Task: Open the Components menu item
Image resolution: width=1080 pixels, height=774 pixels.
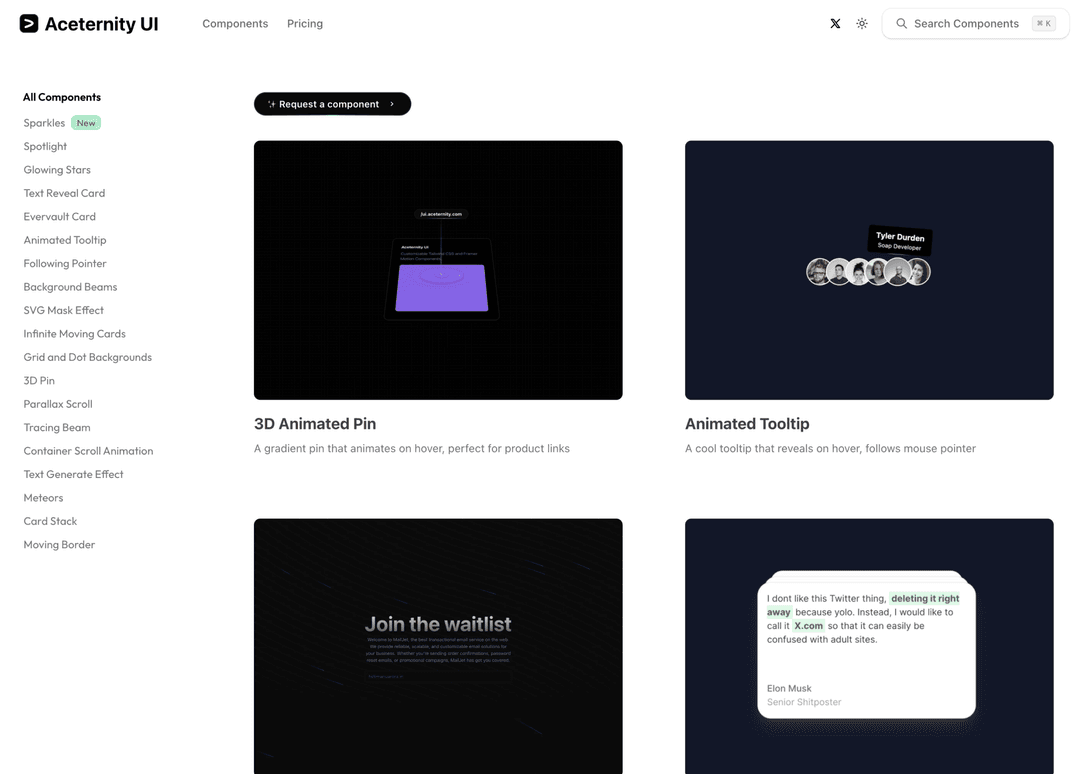Action: pos(235,24)
